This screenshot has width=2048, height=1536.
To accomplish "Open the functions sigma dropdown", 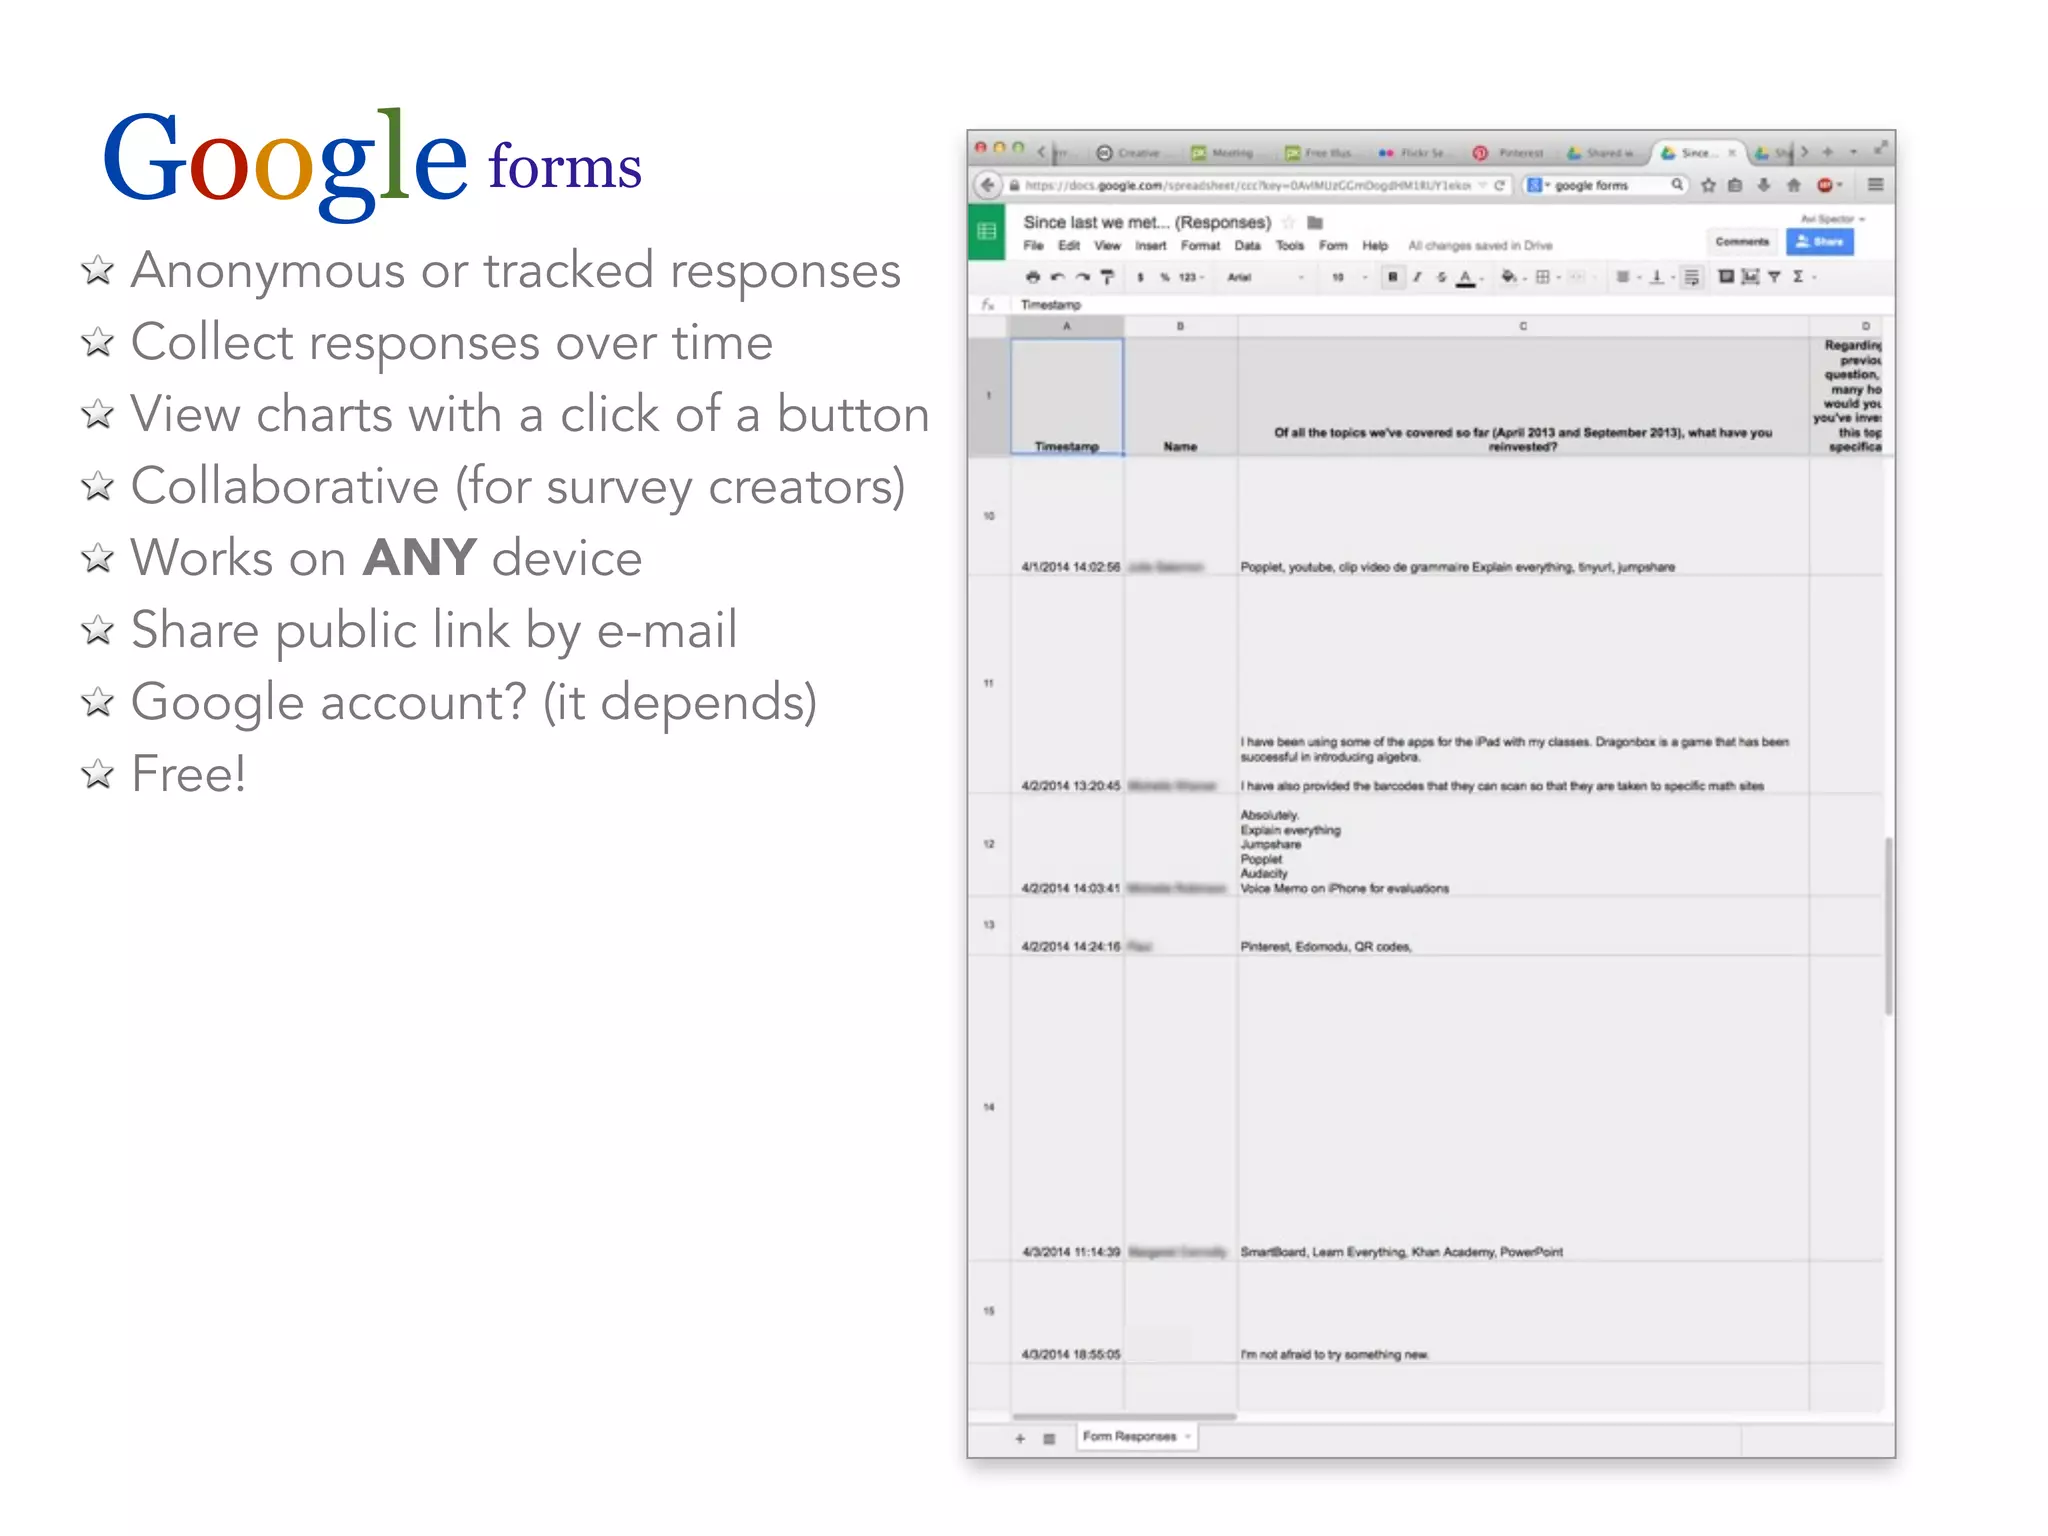I will [x=1803, y=277].
